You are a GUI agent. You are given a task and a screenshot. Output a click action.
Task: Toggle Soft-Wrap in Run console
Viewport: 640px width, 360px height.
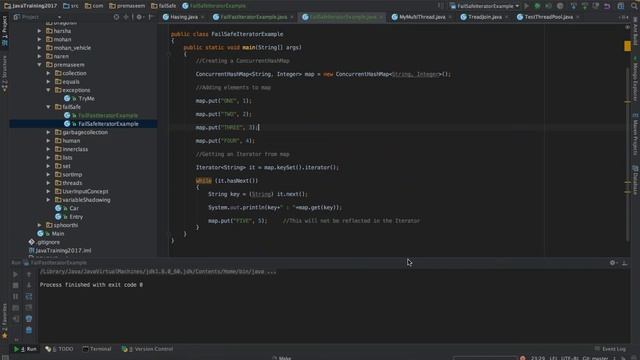(29, 296)
